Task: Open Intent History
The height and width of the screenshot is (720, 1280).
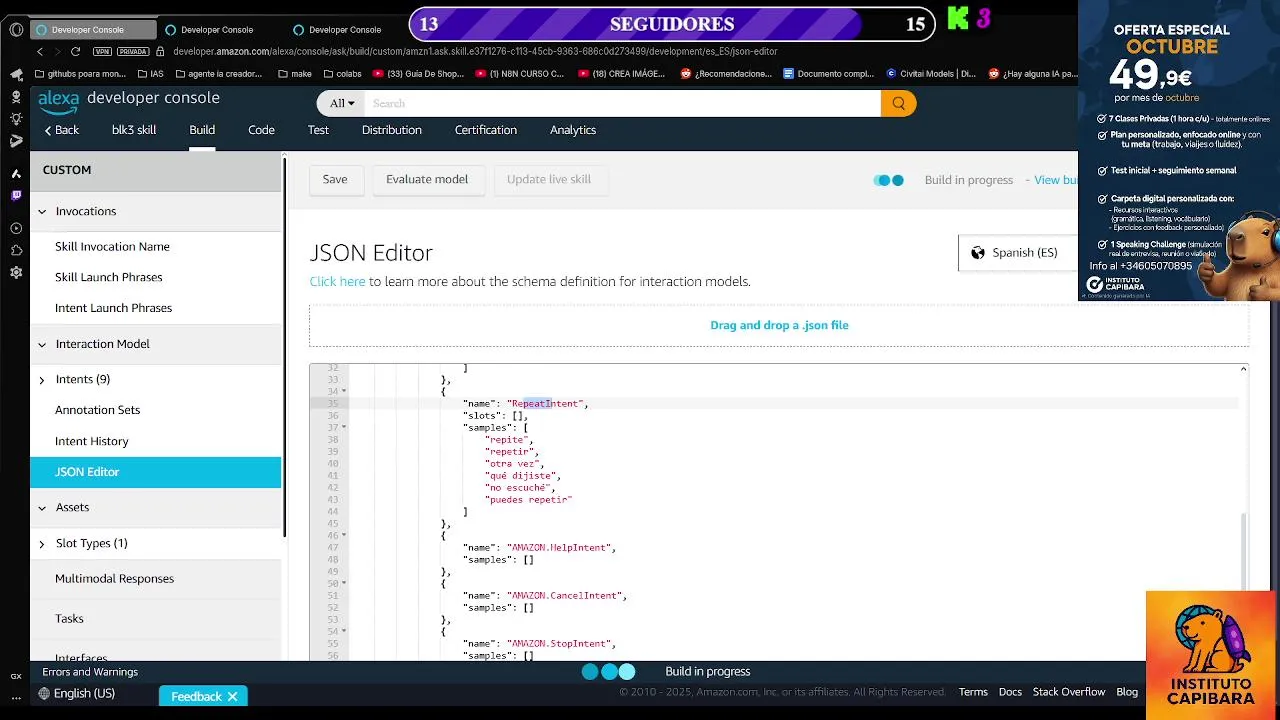Action: point(92,441)
